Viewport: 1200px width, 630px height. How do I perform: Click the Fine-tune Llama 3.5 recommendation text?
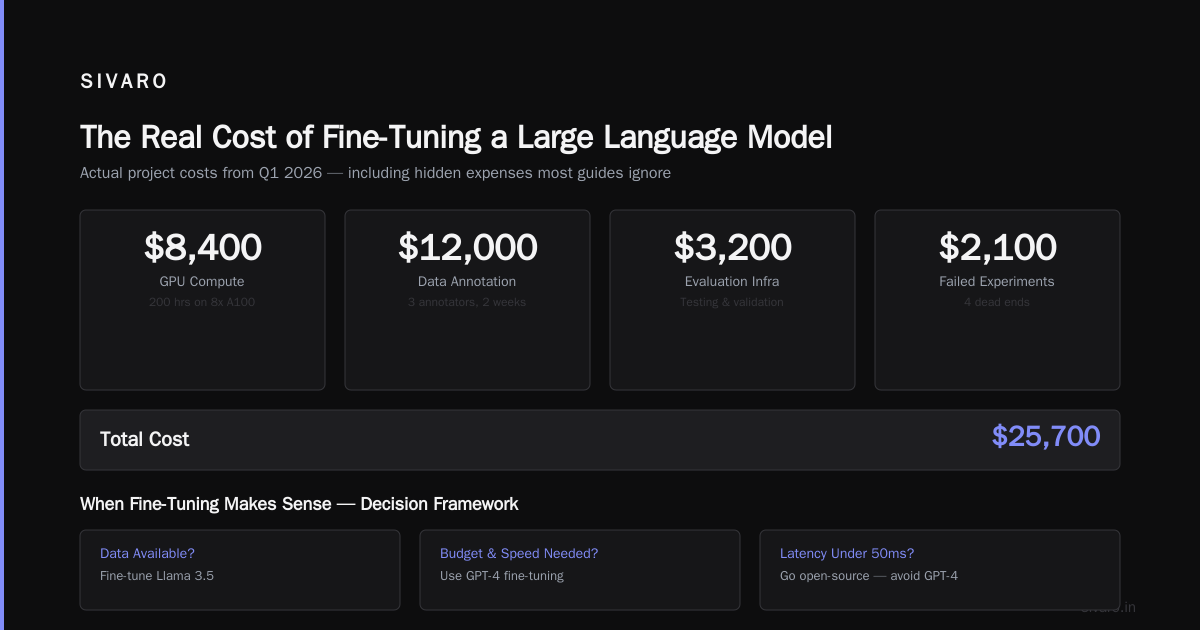click(x=157, y=576)
